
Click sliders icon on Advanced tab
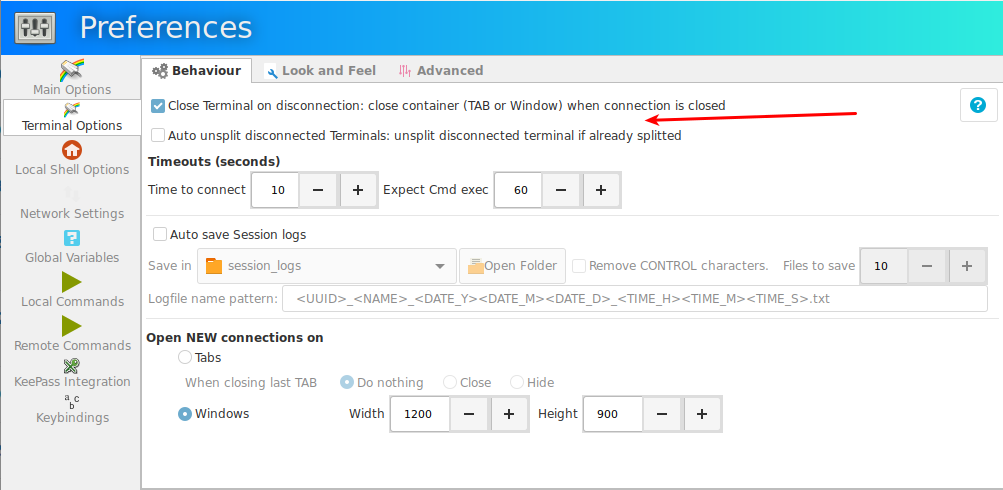[404, 71]
